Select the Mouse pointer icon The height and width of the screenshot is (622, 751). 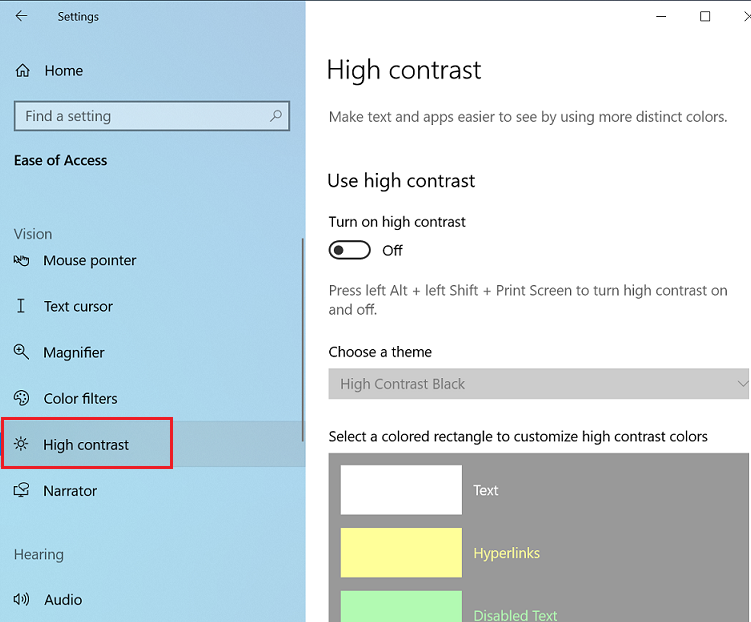click(22, 260)
